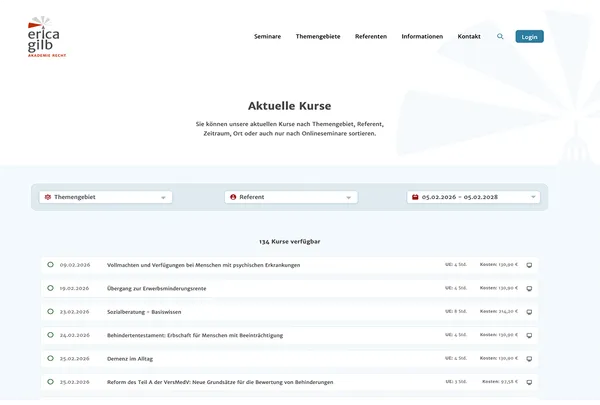Click the date 19.02.2026

pyautogui.click(x=74, y=288)
